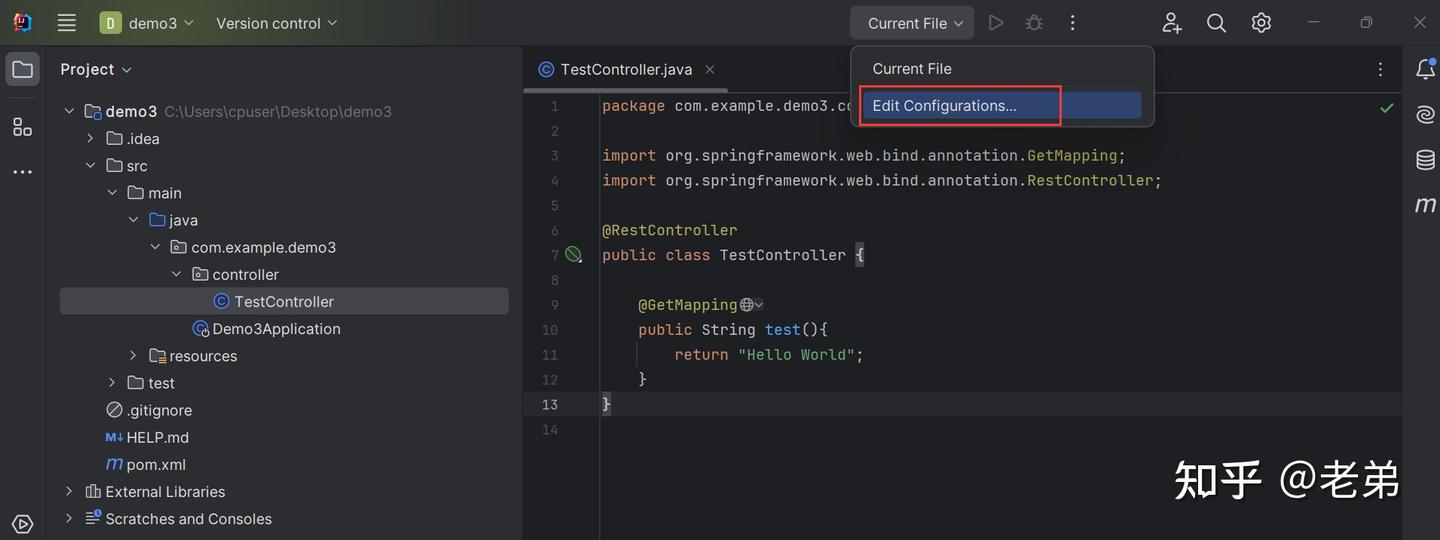The width and height of the screenshot is (1440, 540).
Task: Click the Spring bean gutter icon
Action: [573, 255]
